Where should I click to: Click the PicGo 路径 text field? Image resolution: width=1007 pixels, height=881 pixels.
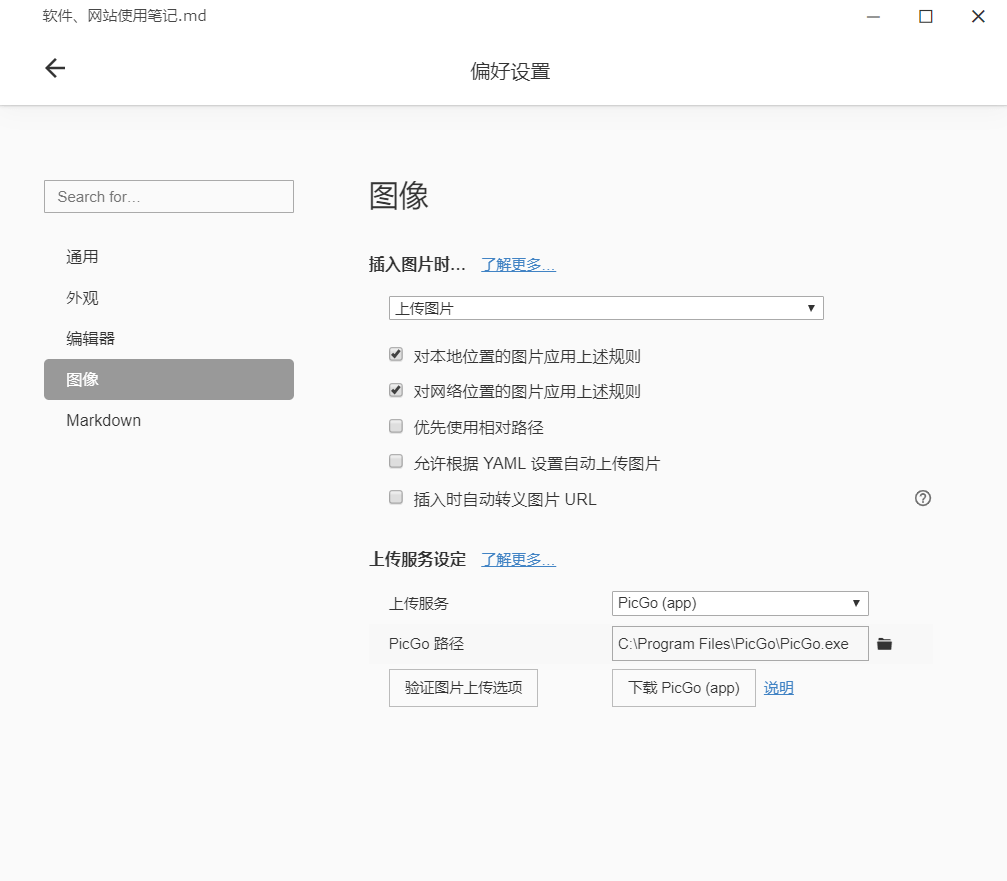740,643
